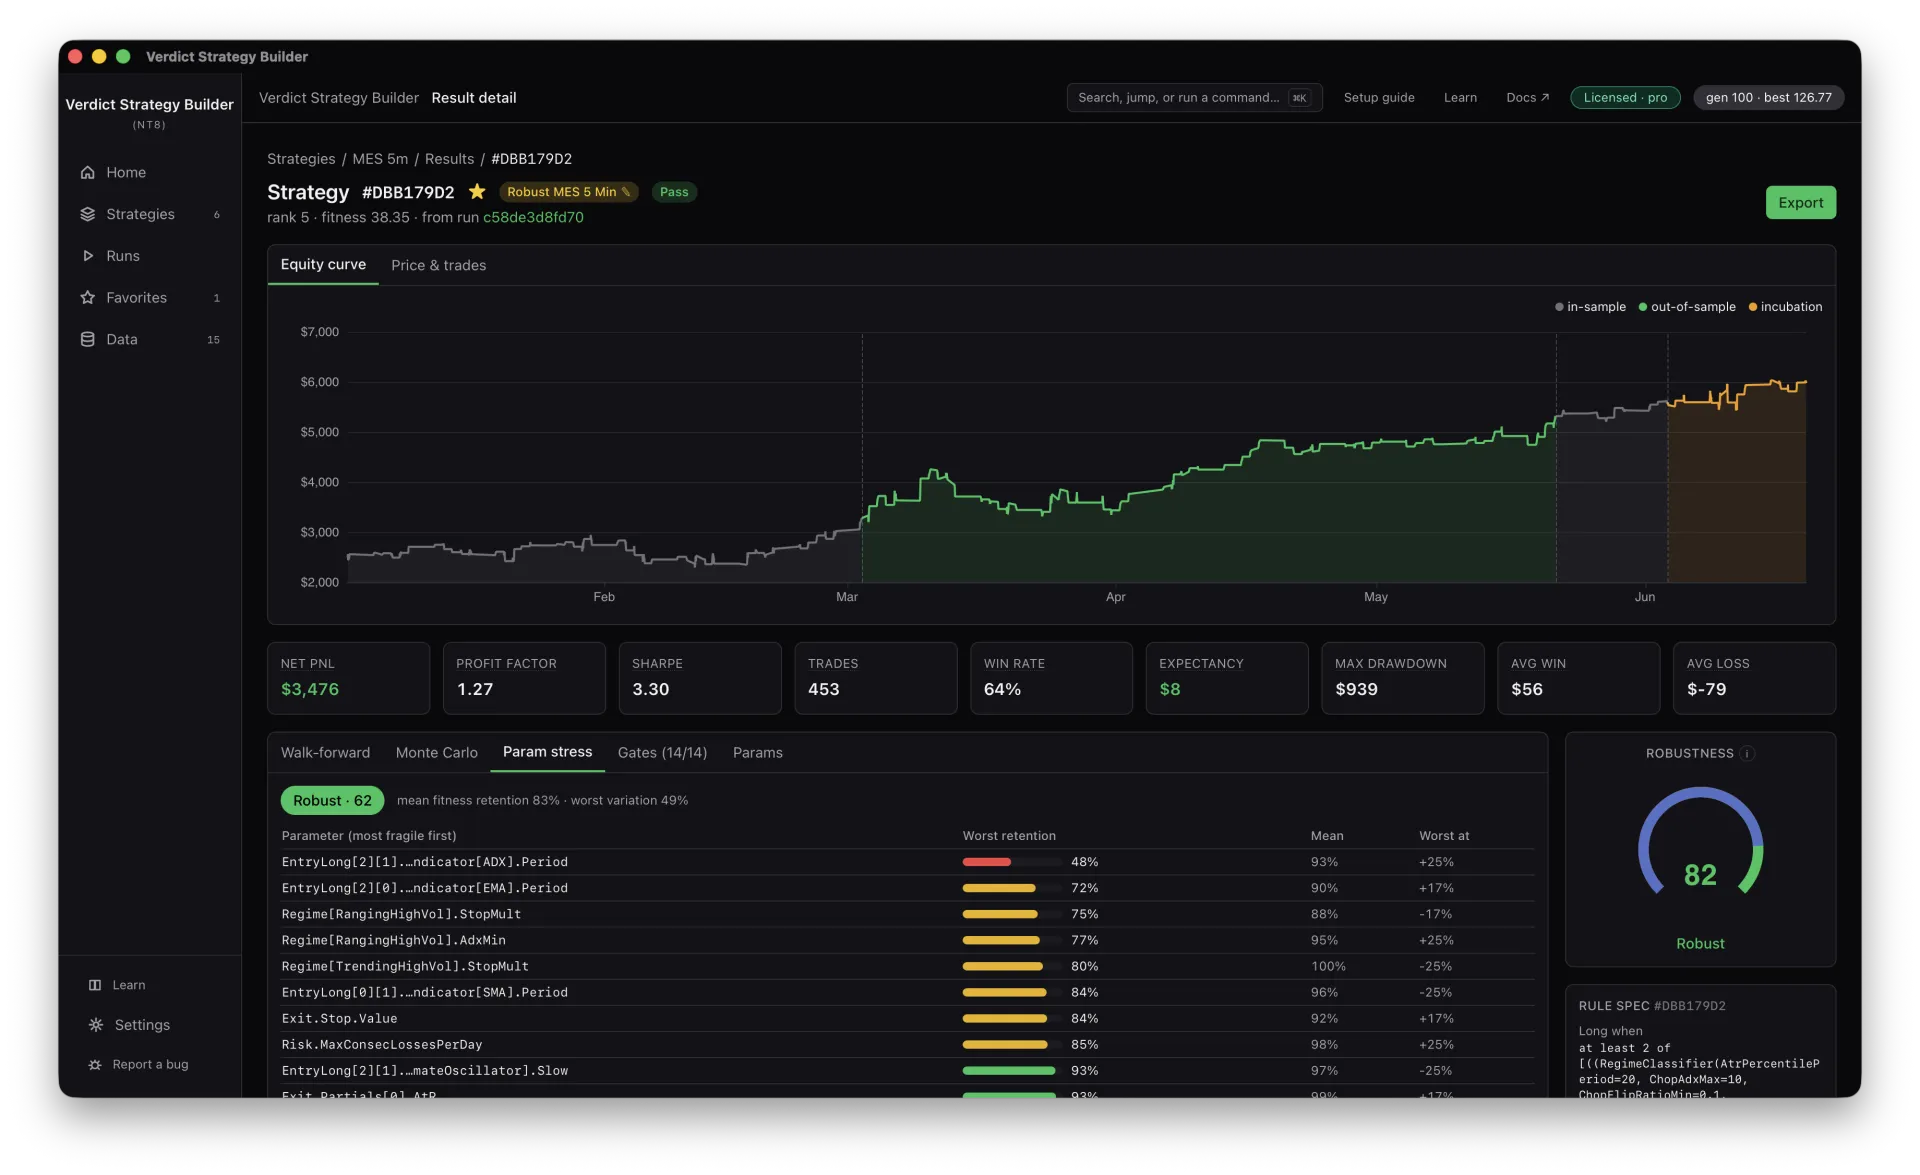Edit the Robust MES 5 Min tag
The image size is (1920, 1175).
(x=626, y=192)
